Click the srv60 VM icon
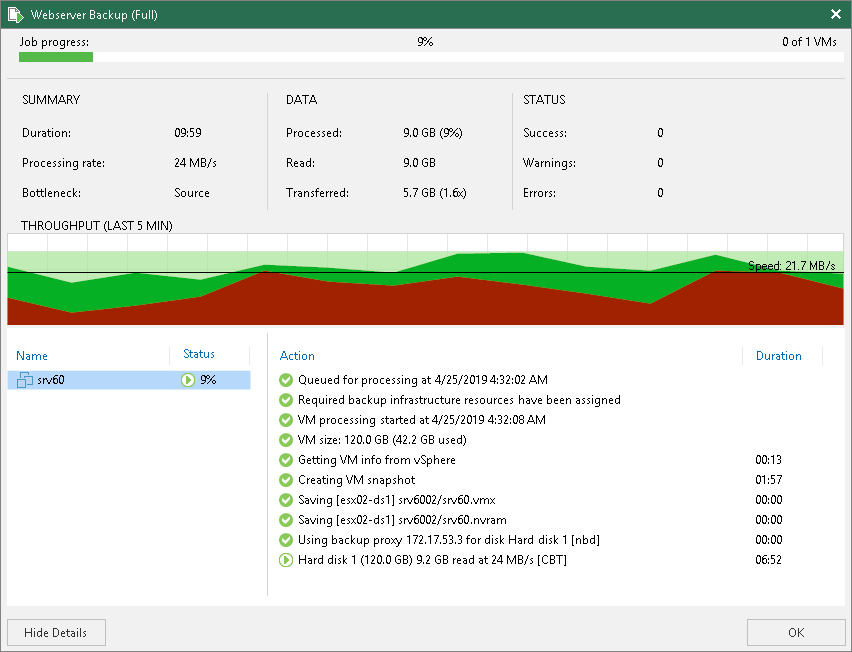The image size is (852, 652). point(24,380)
